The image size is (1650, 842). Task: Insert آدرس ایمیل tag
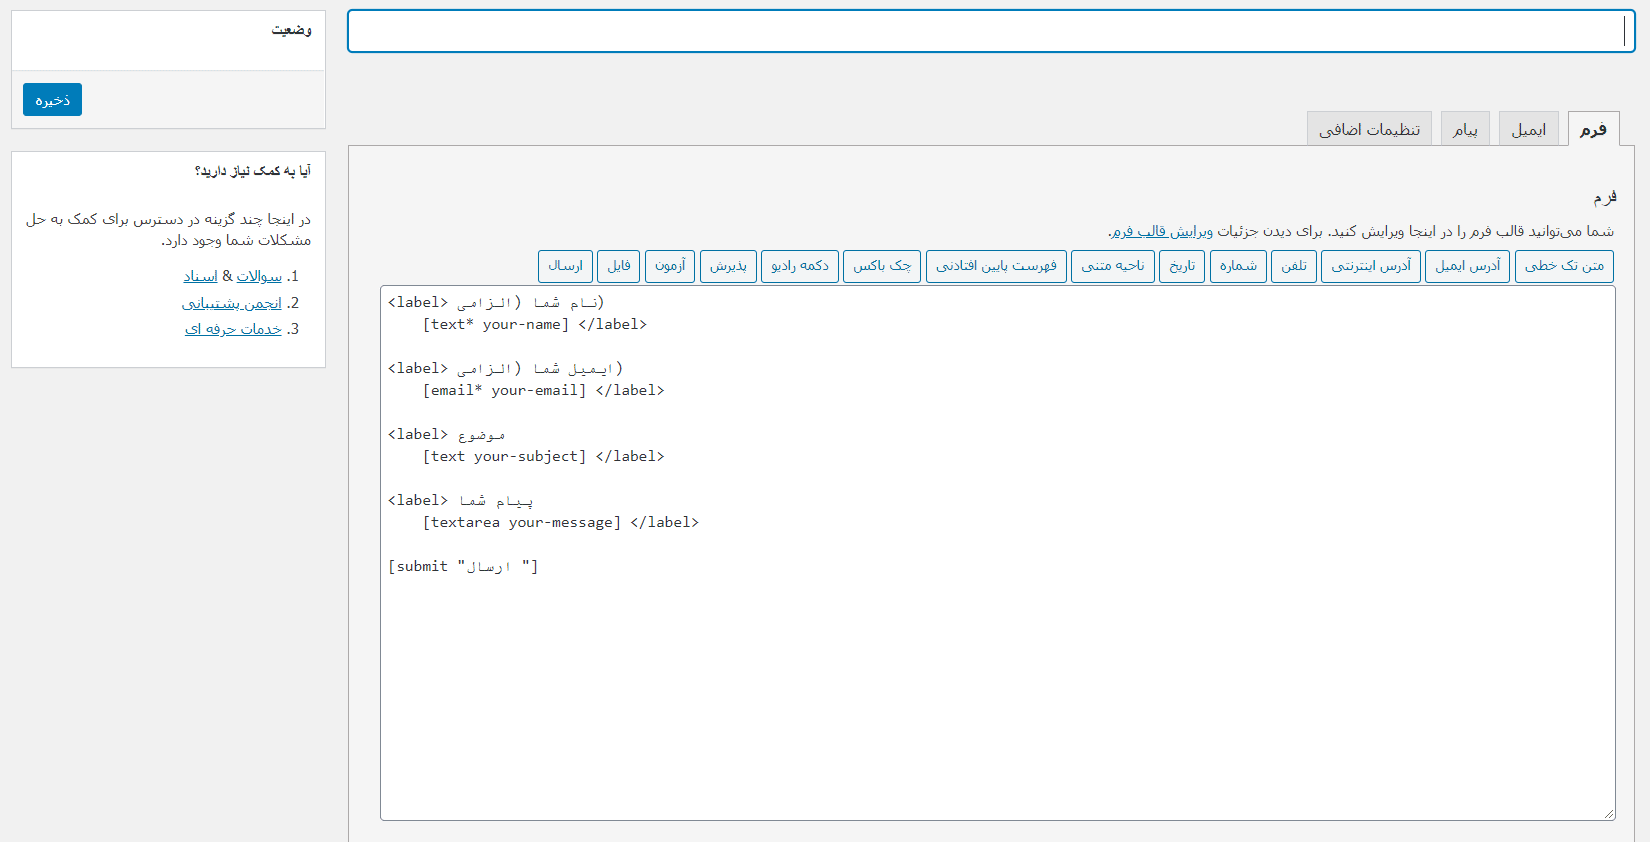[1467, 266]
